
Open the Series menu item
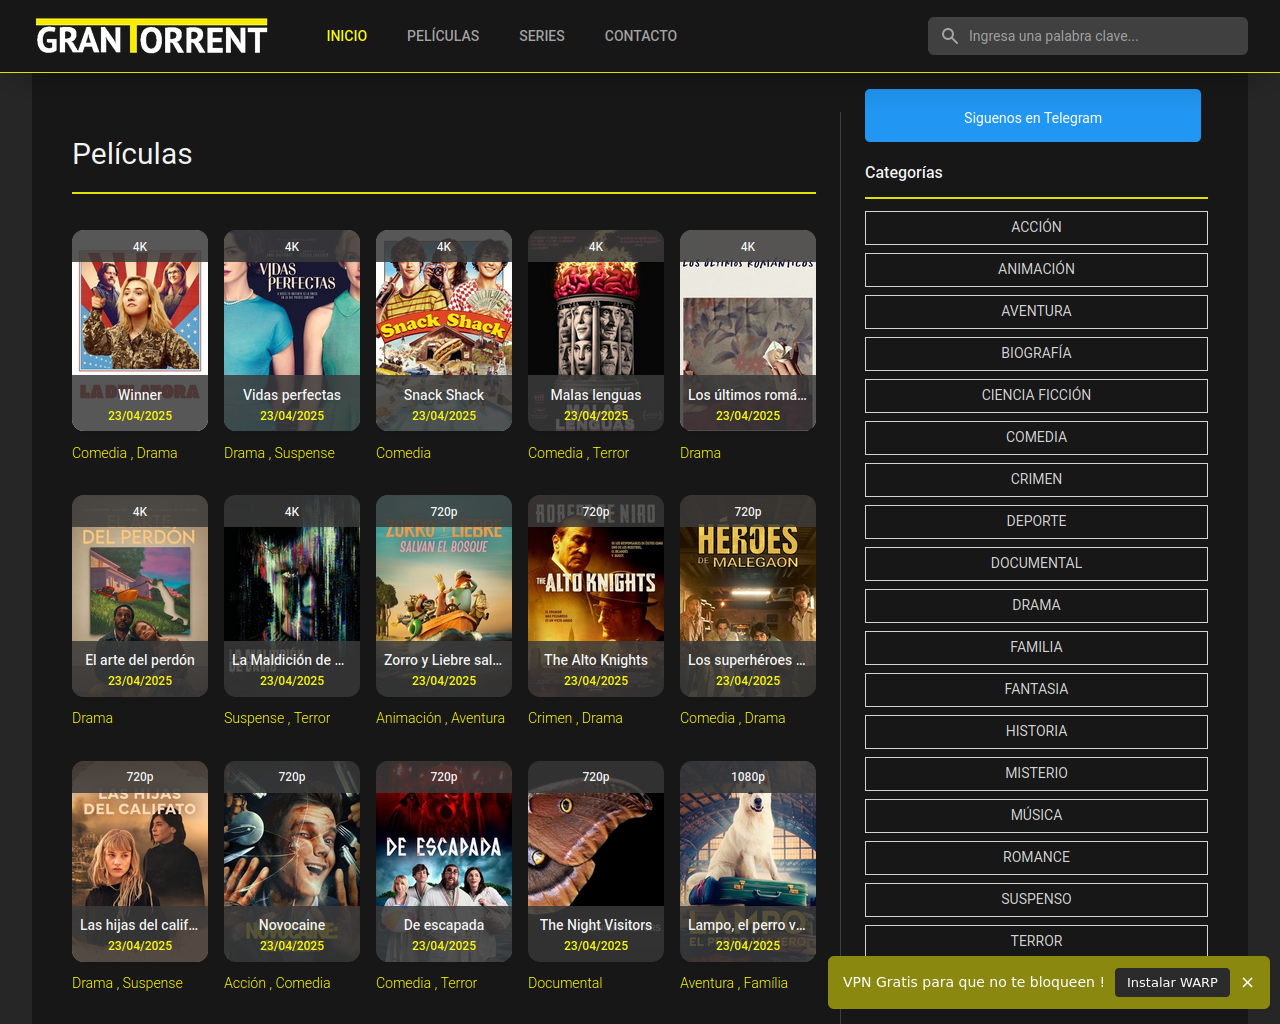point(542,36)
